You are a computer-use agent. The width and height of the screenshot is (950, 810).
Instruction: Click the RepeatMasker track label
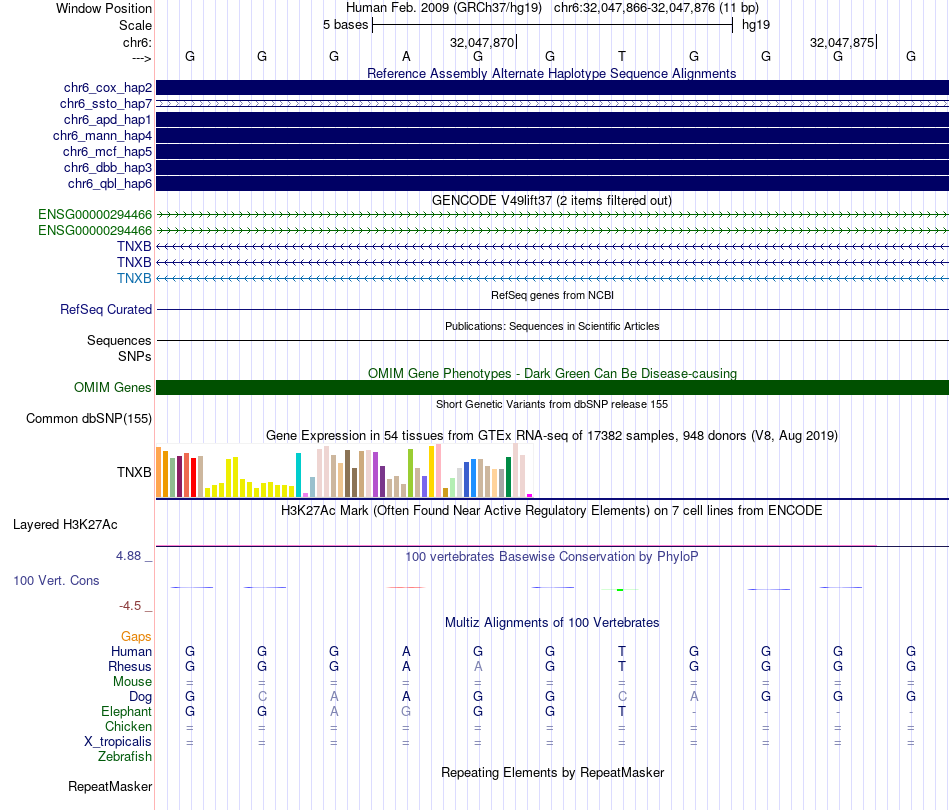109,787
